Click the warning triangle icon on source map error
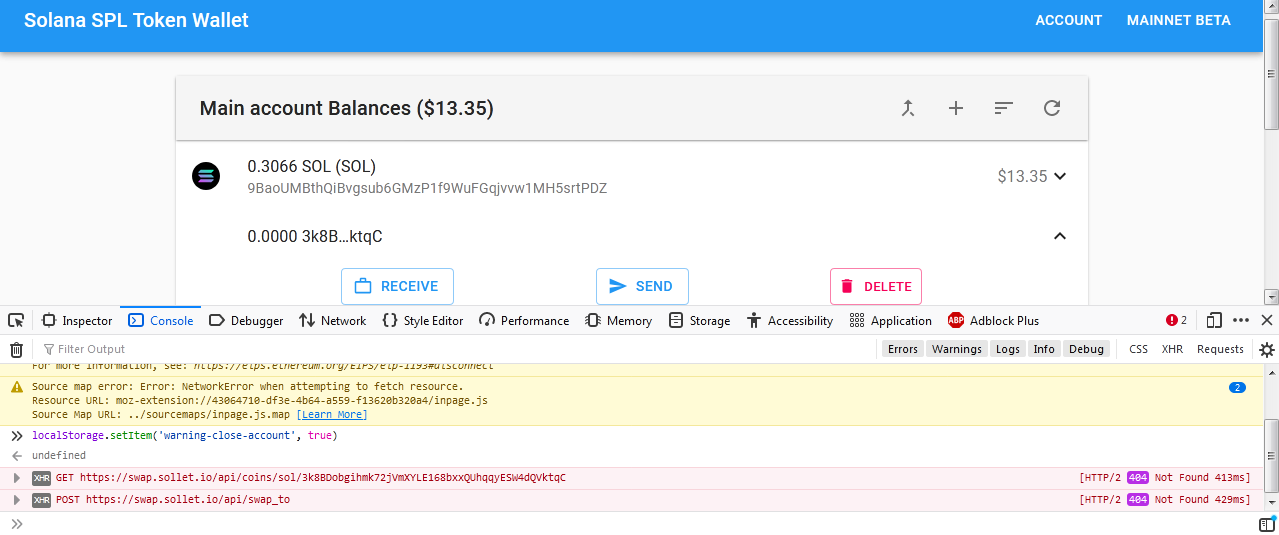 (16, 387)
